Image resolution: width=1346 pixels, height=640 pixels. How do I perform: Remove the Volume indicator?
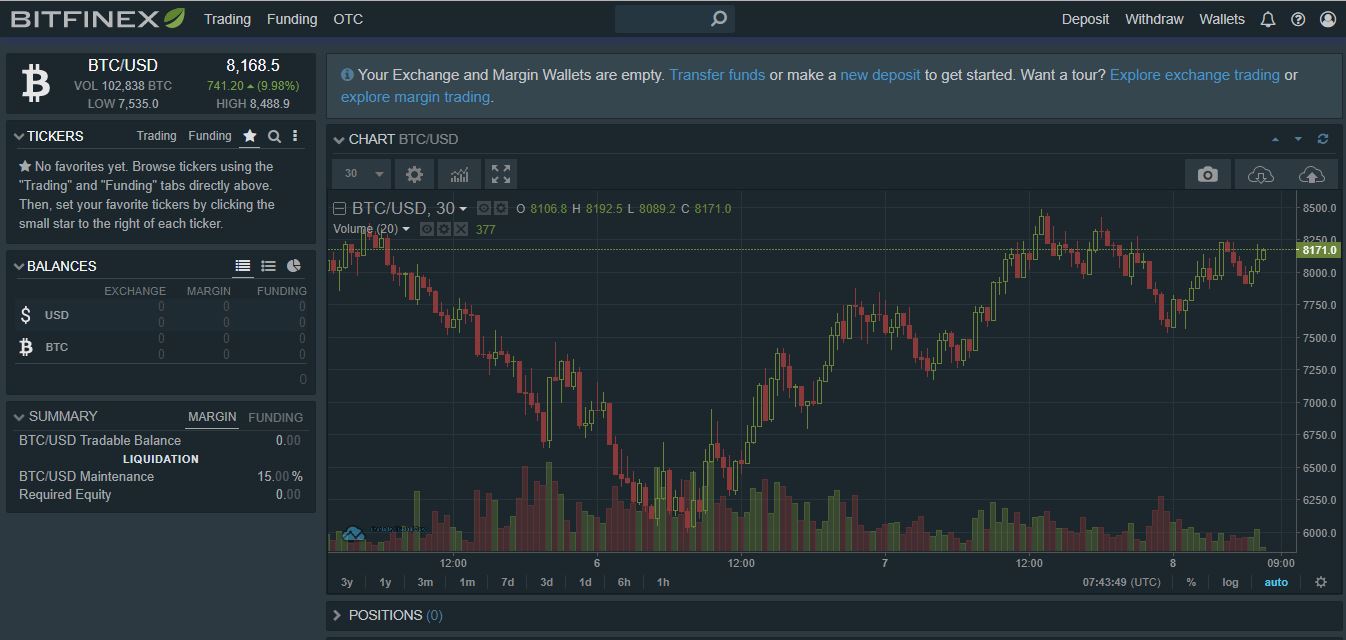[461, 229]
